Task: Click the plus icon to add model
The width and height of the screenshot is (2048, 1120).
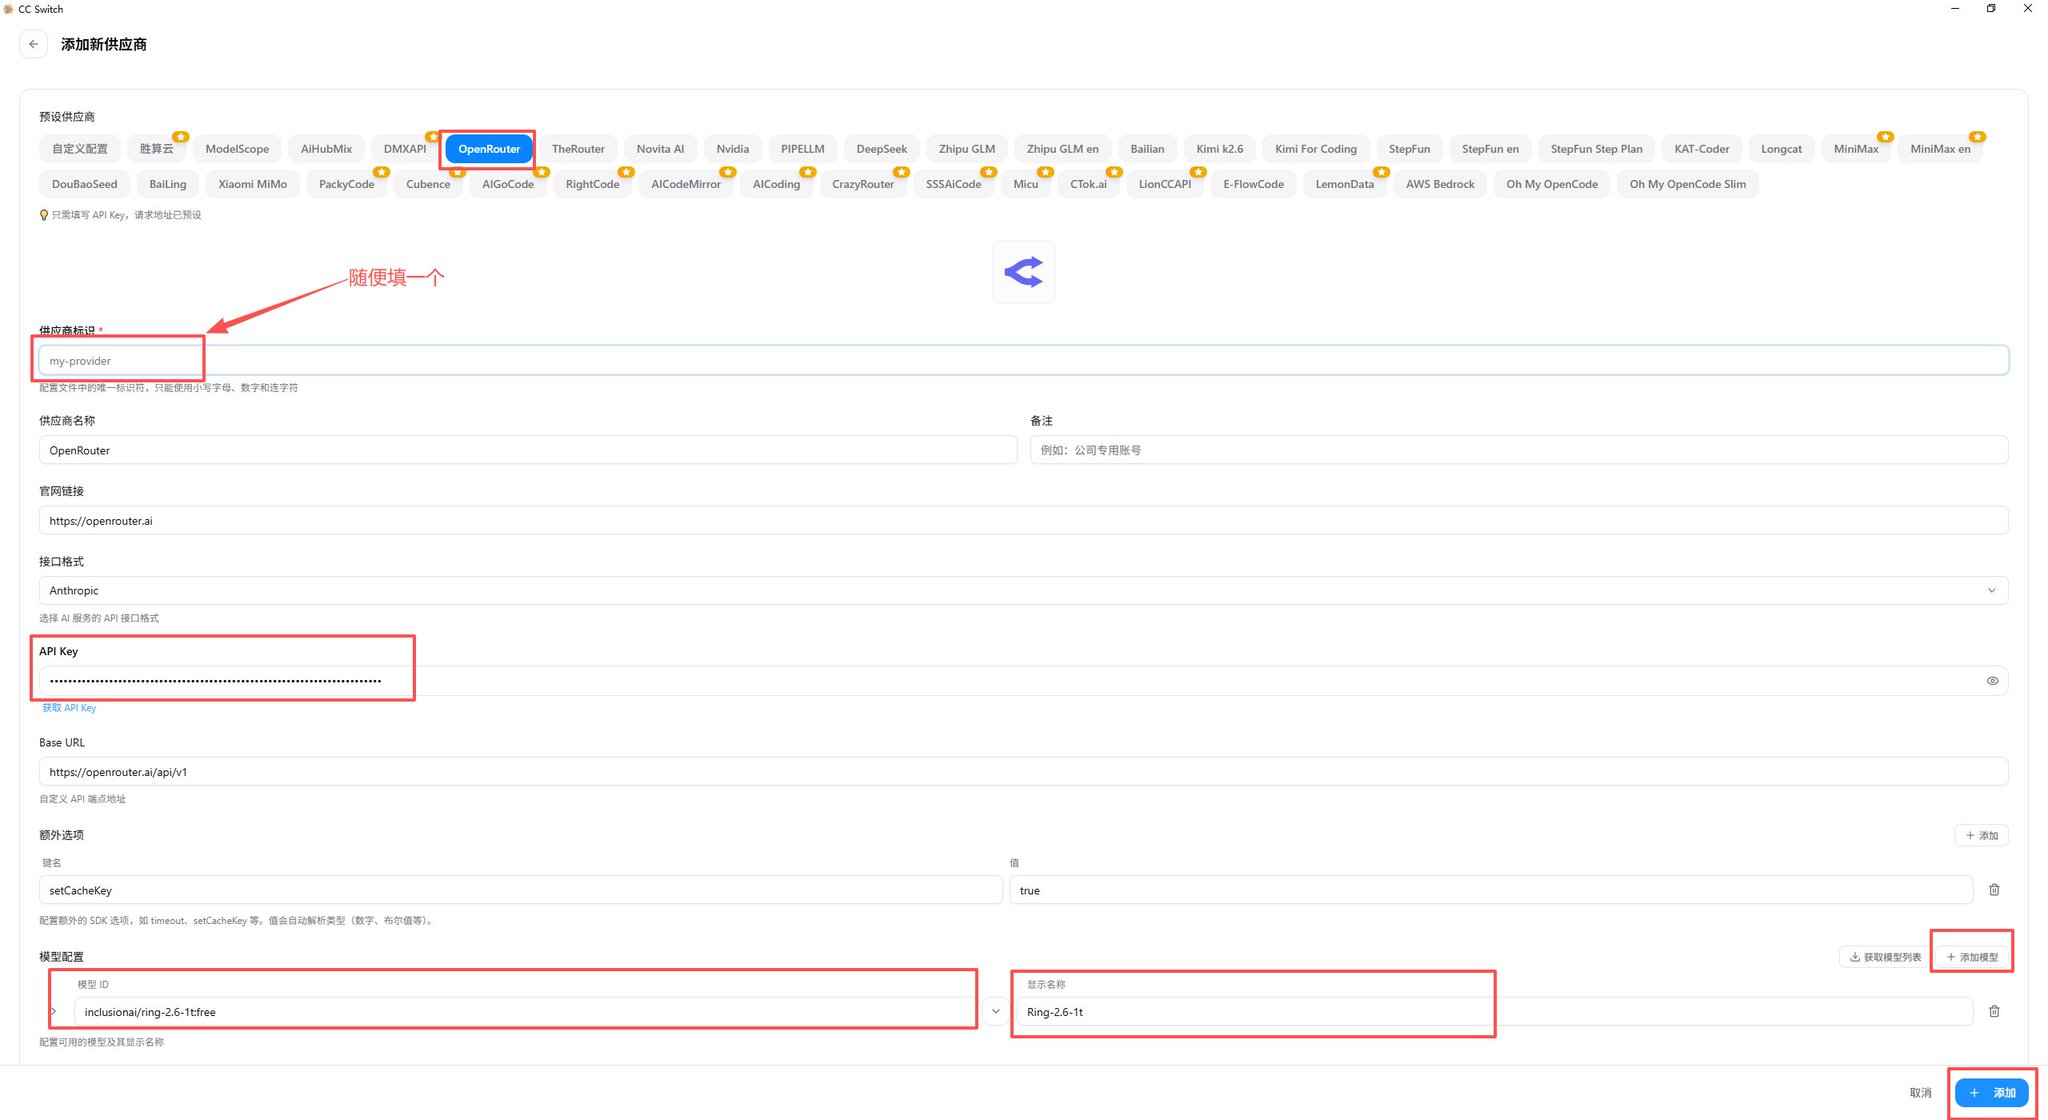Action: 1950,957
